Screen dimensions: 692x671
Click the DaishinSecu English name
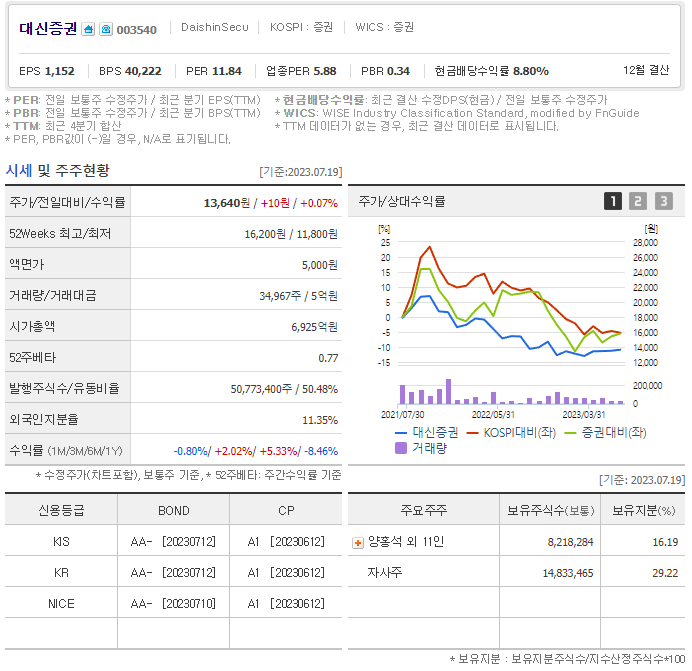tap(215, 27)
